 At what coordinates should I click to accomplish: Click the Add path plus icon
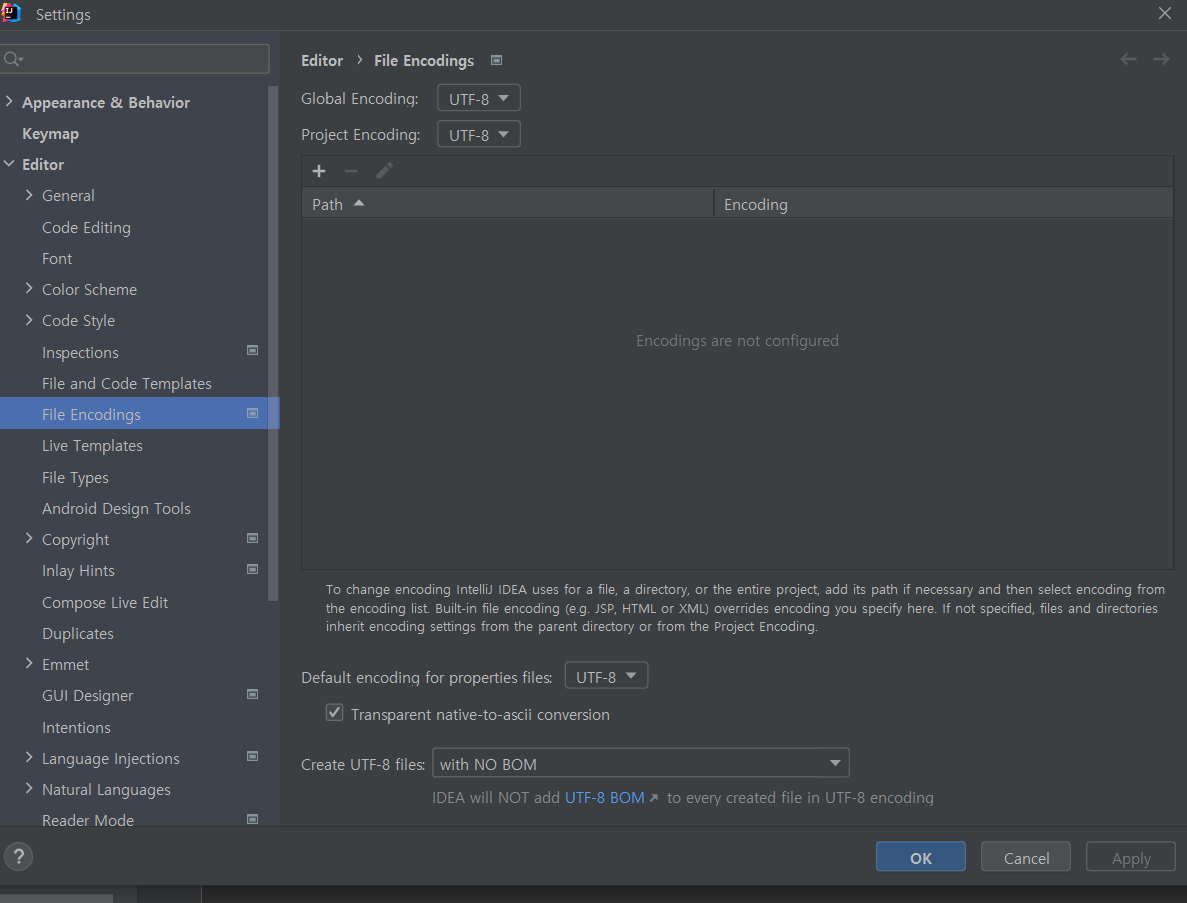(319, 171)
